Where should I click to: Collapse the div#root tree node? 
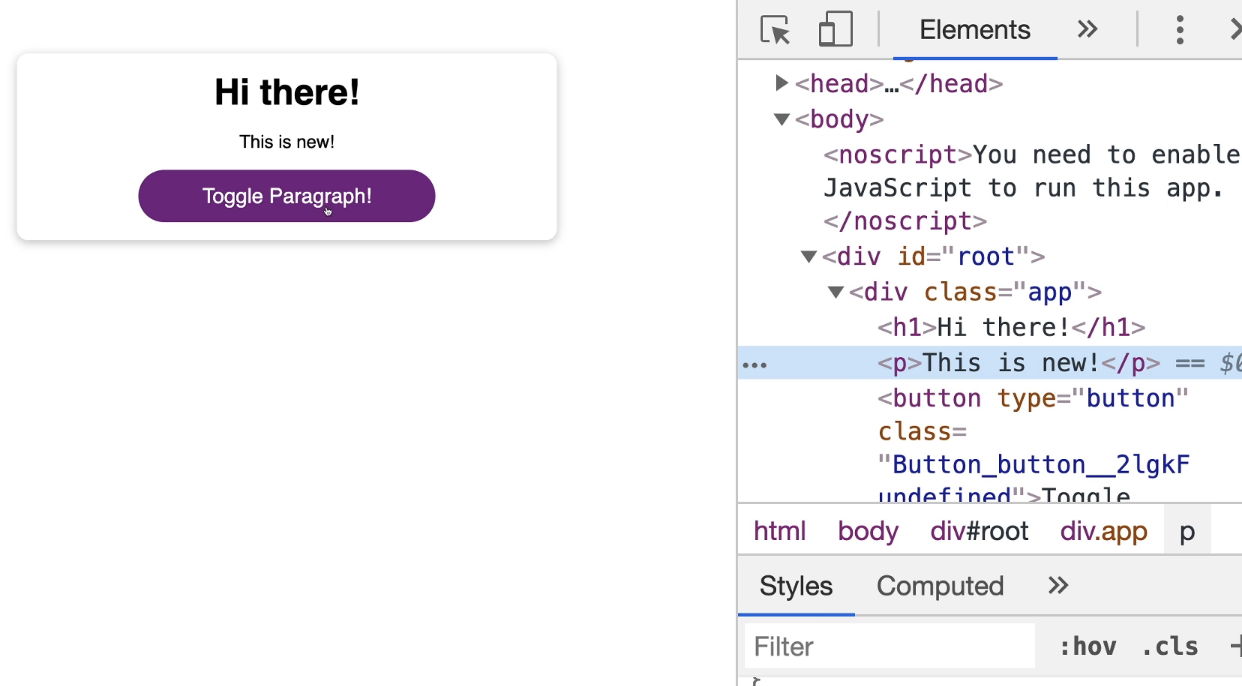(808, 256)
